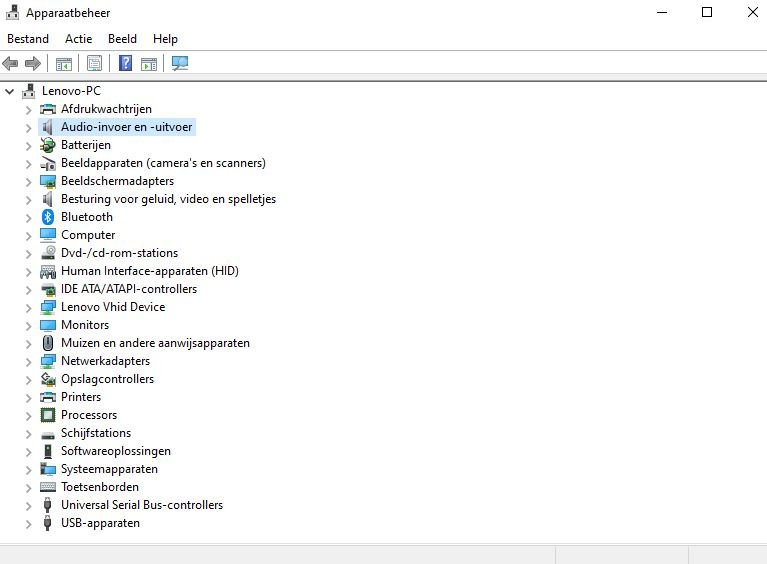Click the Opslagcontrollers icon

pyautogui.click(x=48, y=379)
